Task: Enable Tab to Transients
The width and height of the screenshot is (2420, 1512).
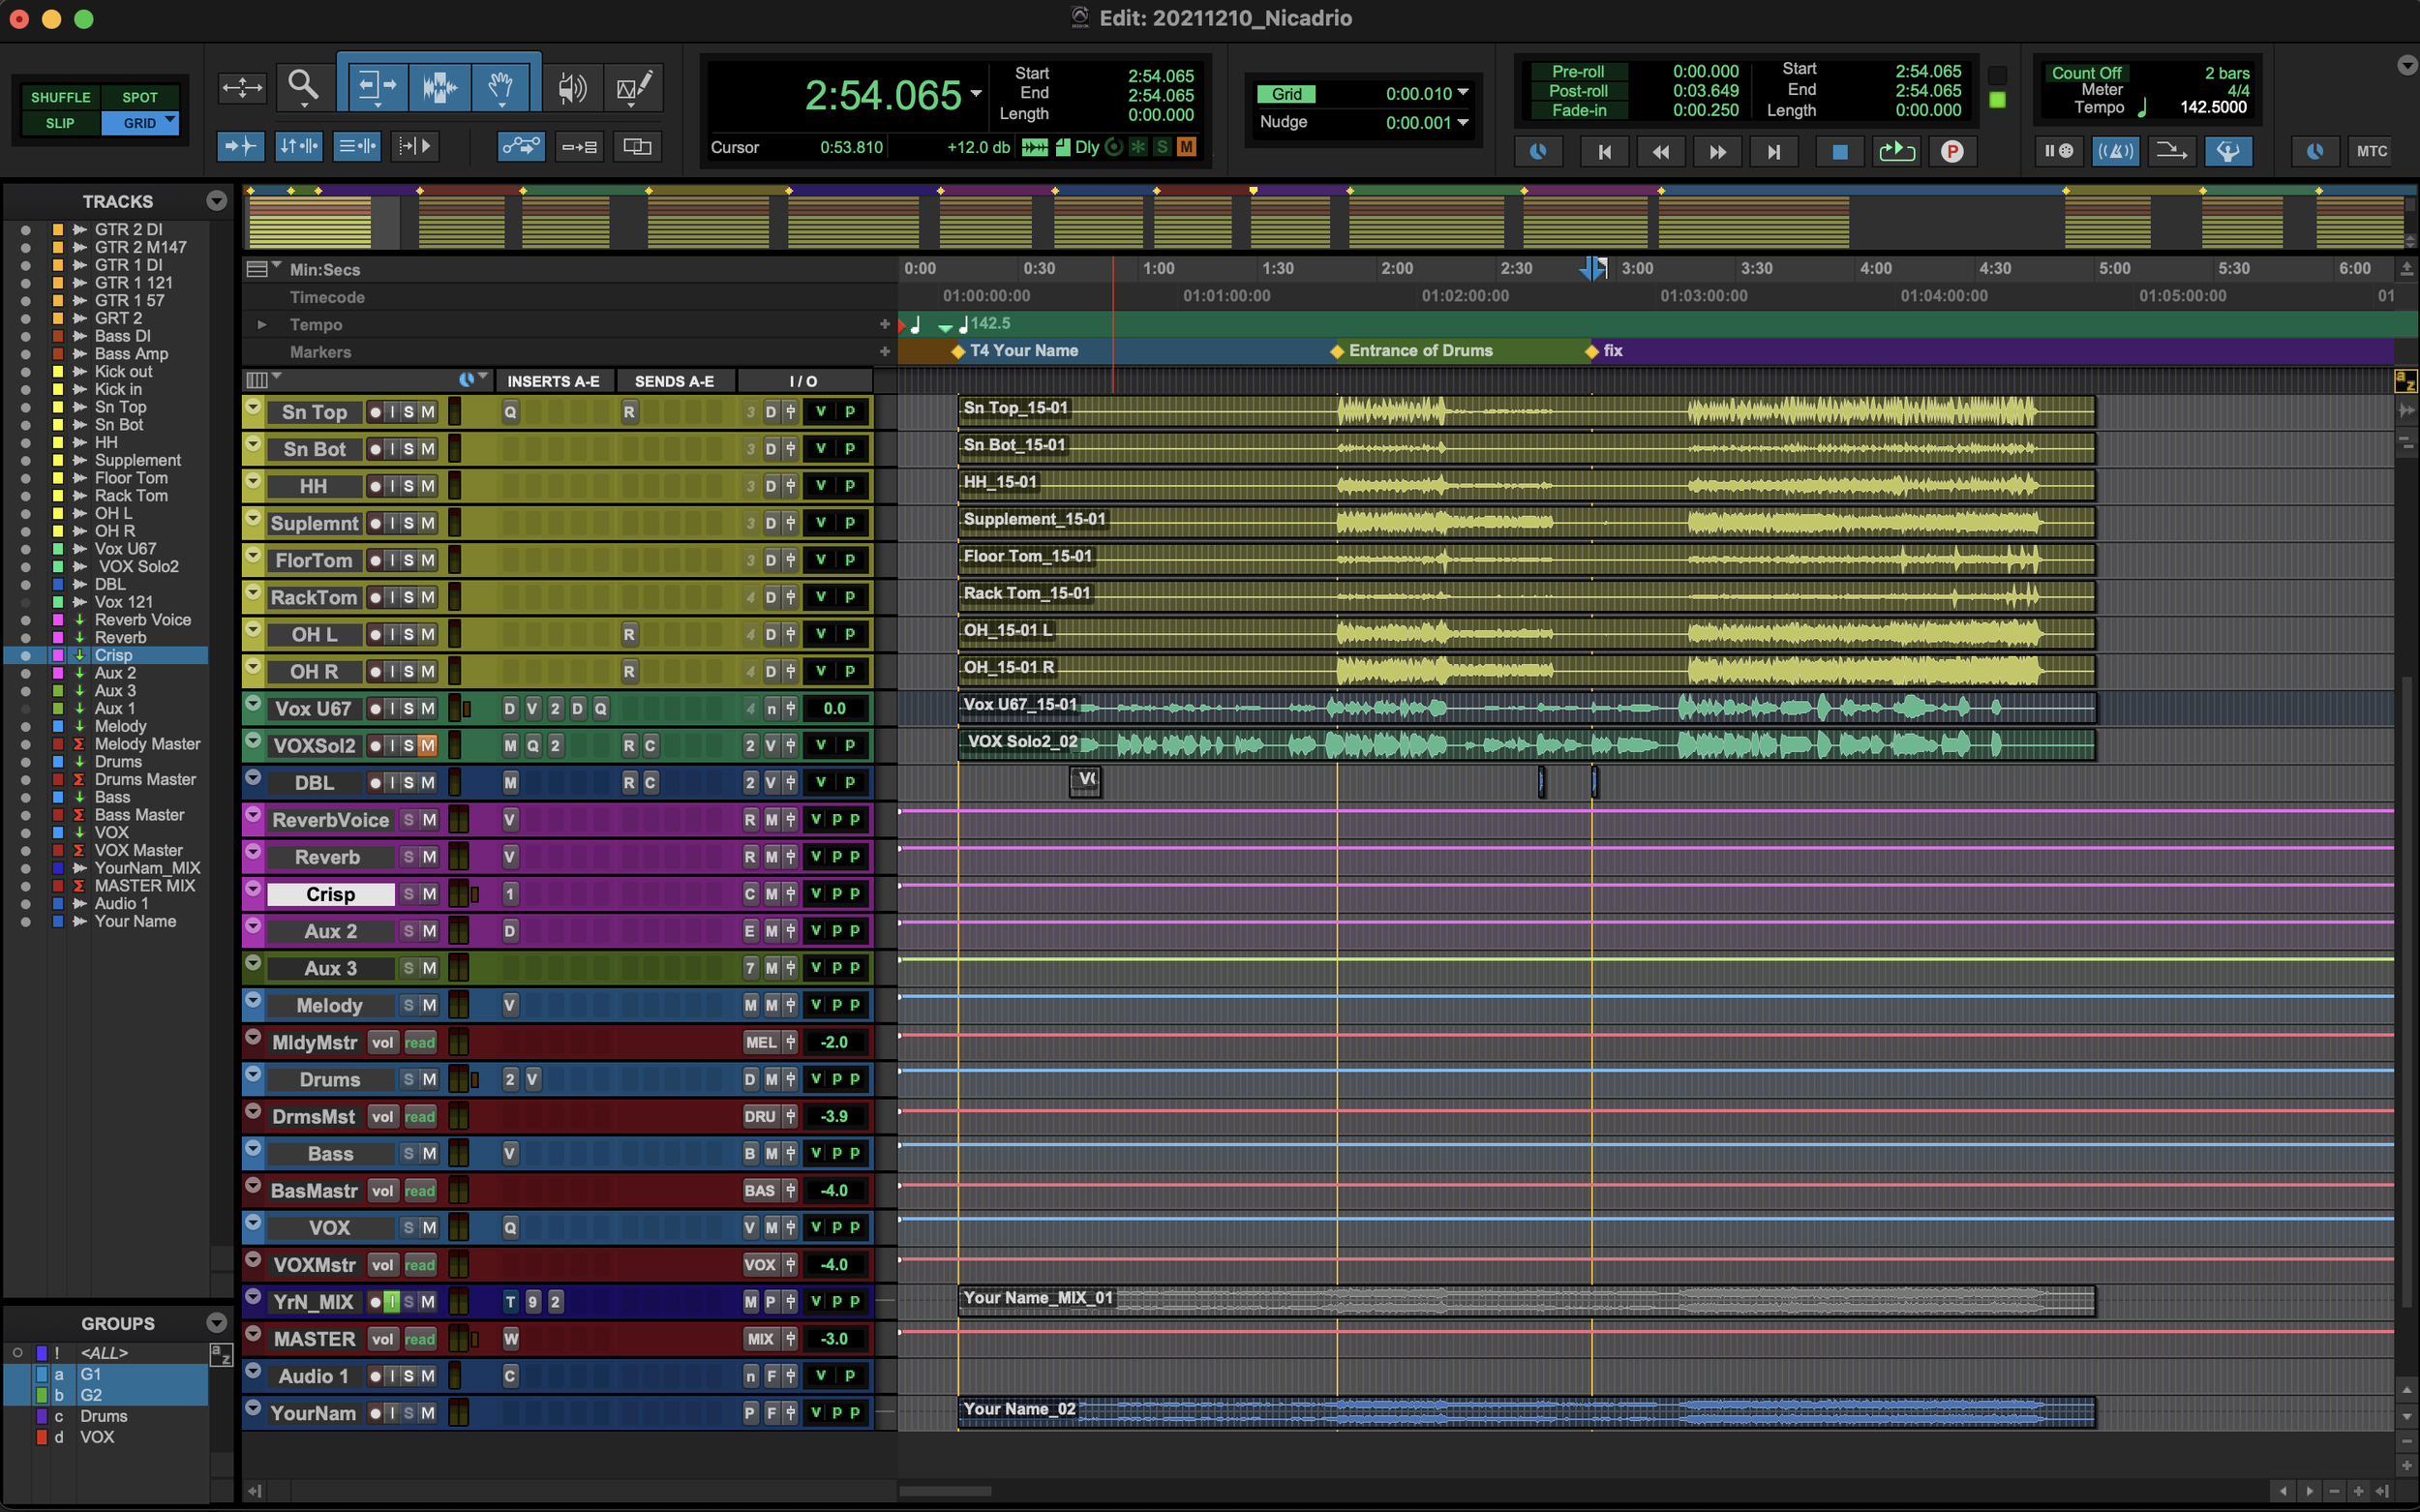Action: point(240,146)
